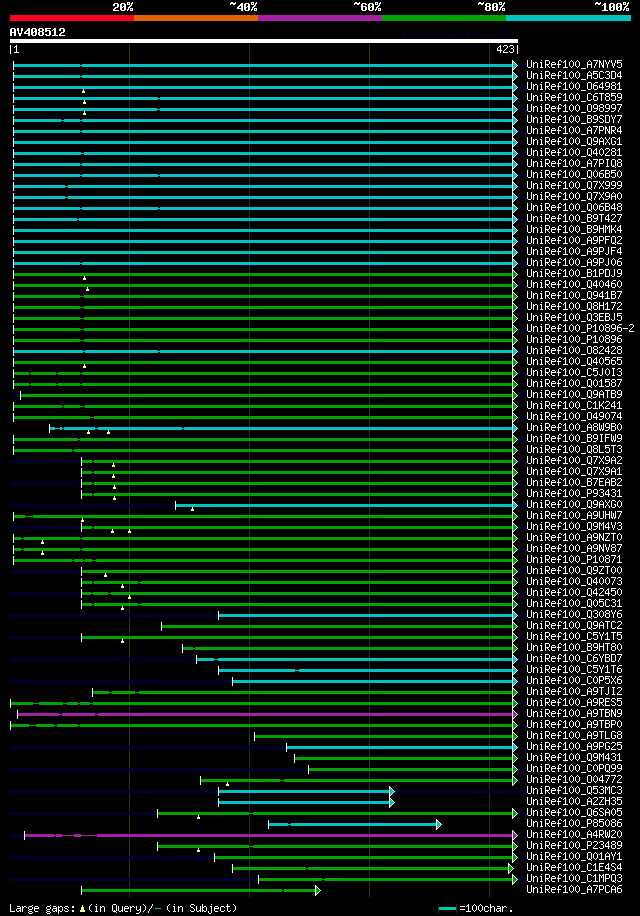
Task: Select the UniRef100_Q941B7 label
Action: [x=574, y=296]
